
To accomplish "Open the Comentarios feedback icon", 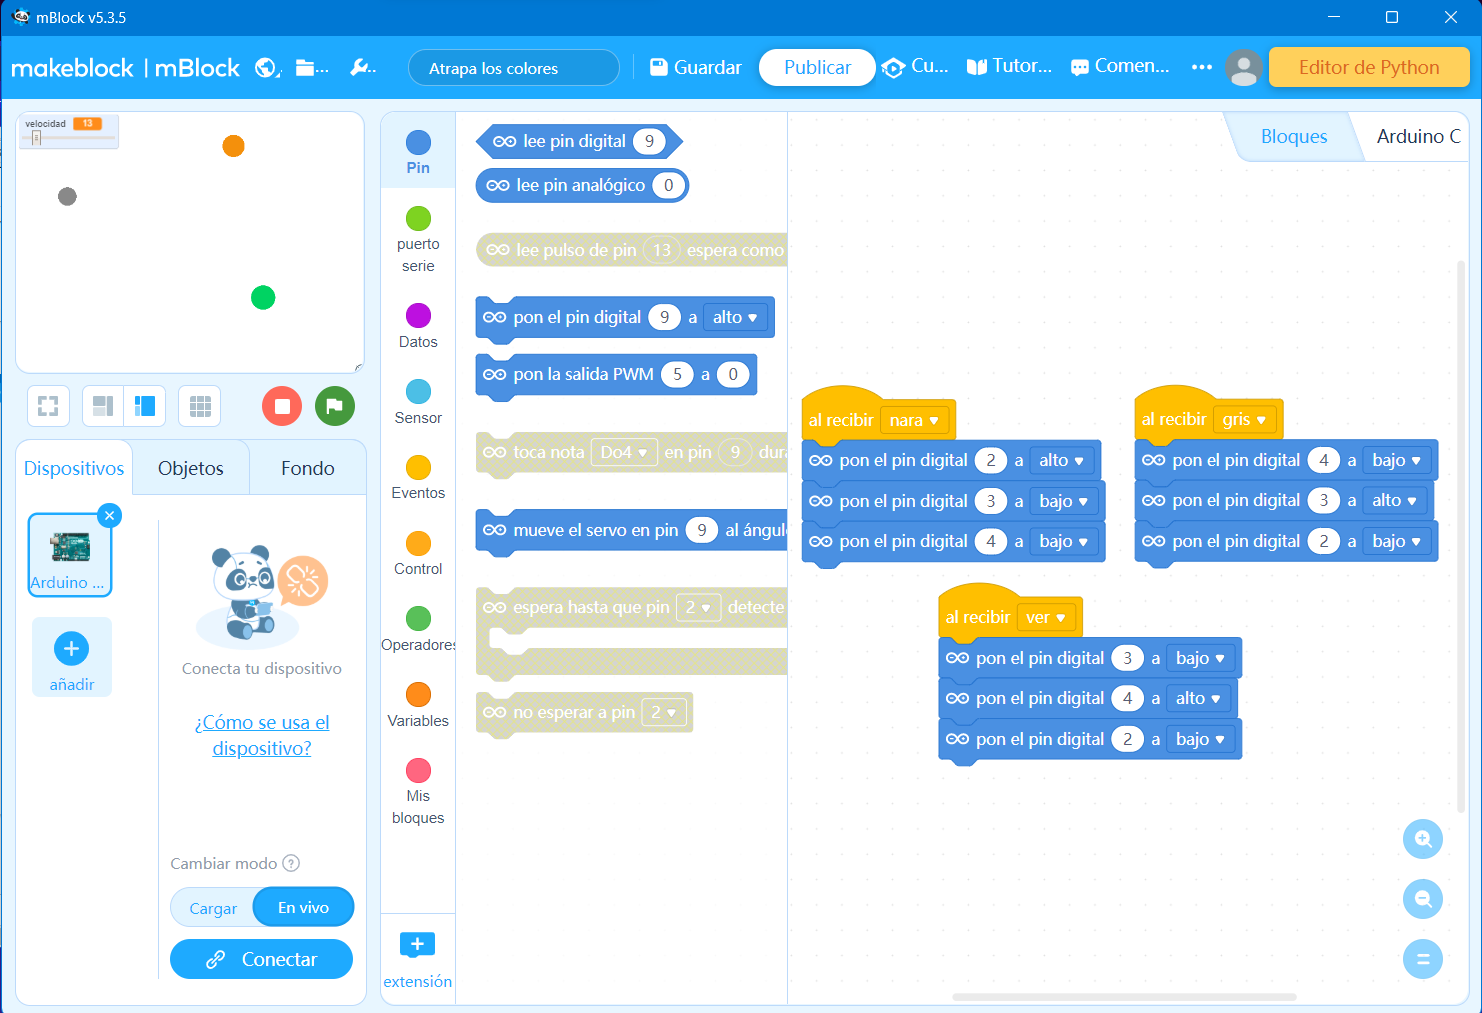I will coord(1080,68).
